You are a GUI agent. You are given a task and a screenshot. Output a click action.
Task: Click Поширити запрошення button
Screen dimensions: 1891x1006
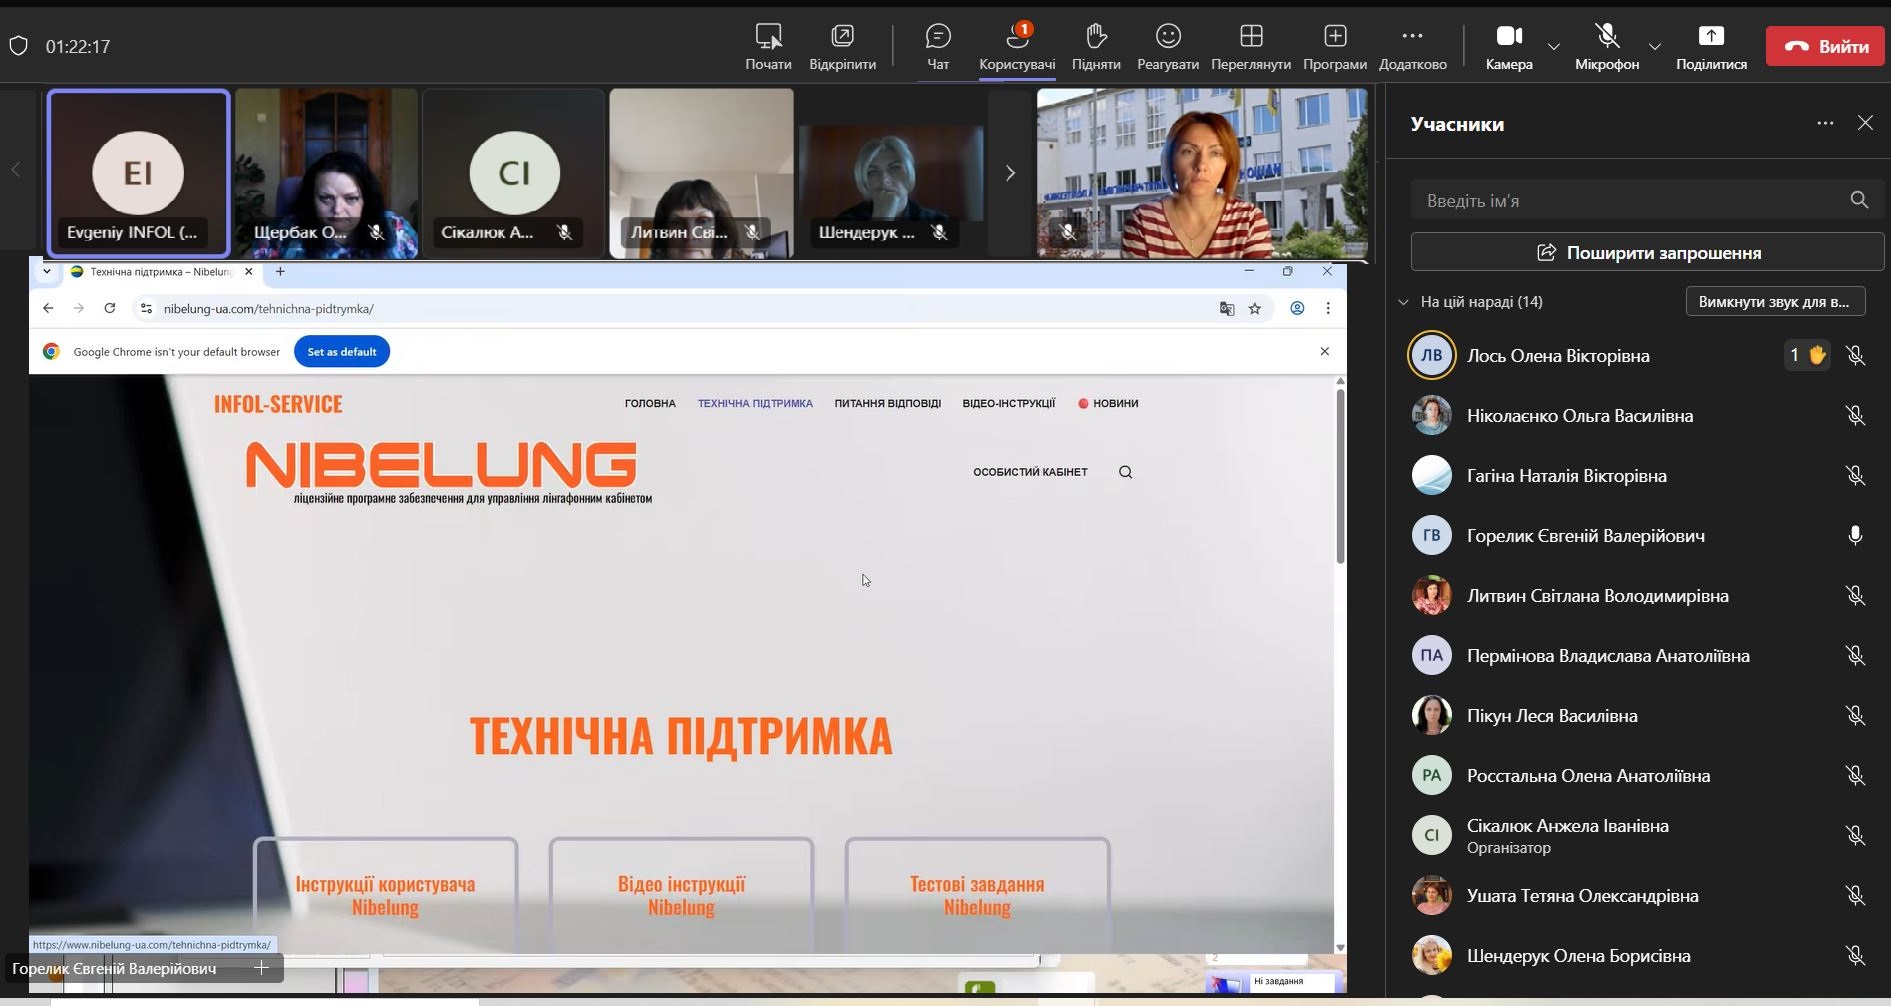coord(1647,252)
